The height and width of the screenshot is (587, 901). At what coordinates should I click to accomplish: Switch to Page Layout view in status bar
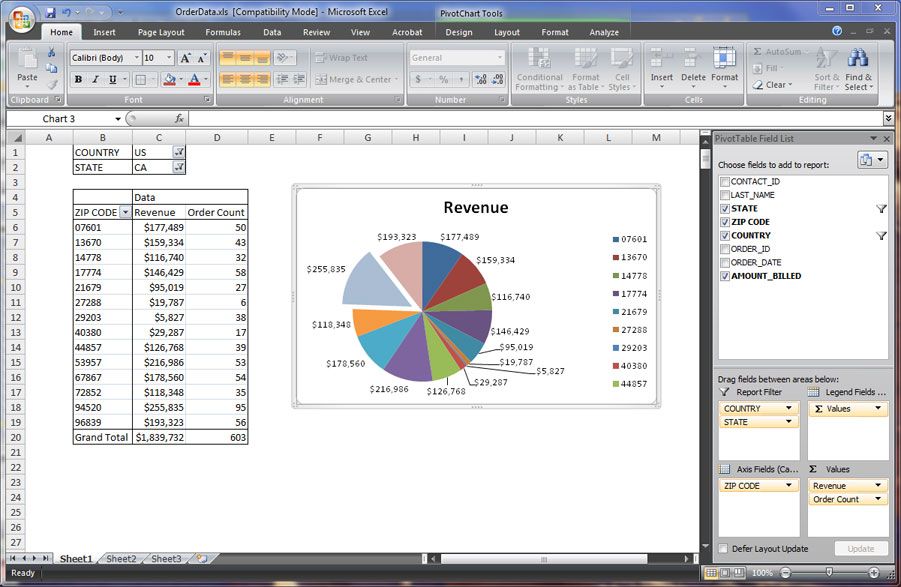(725, 573)
